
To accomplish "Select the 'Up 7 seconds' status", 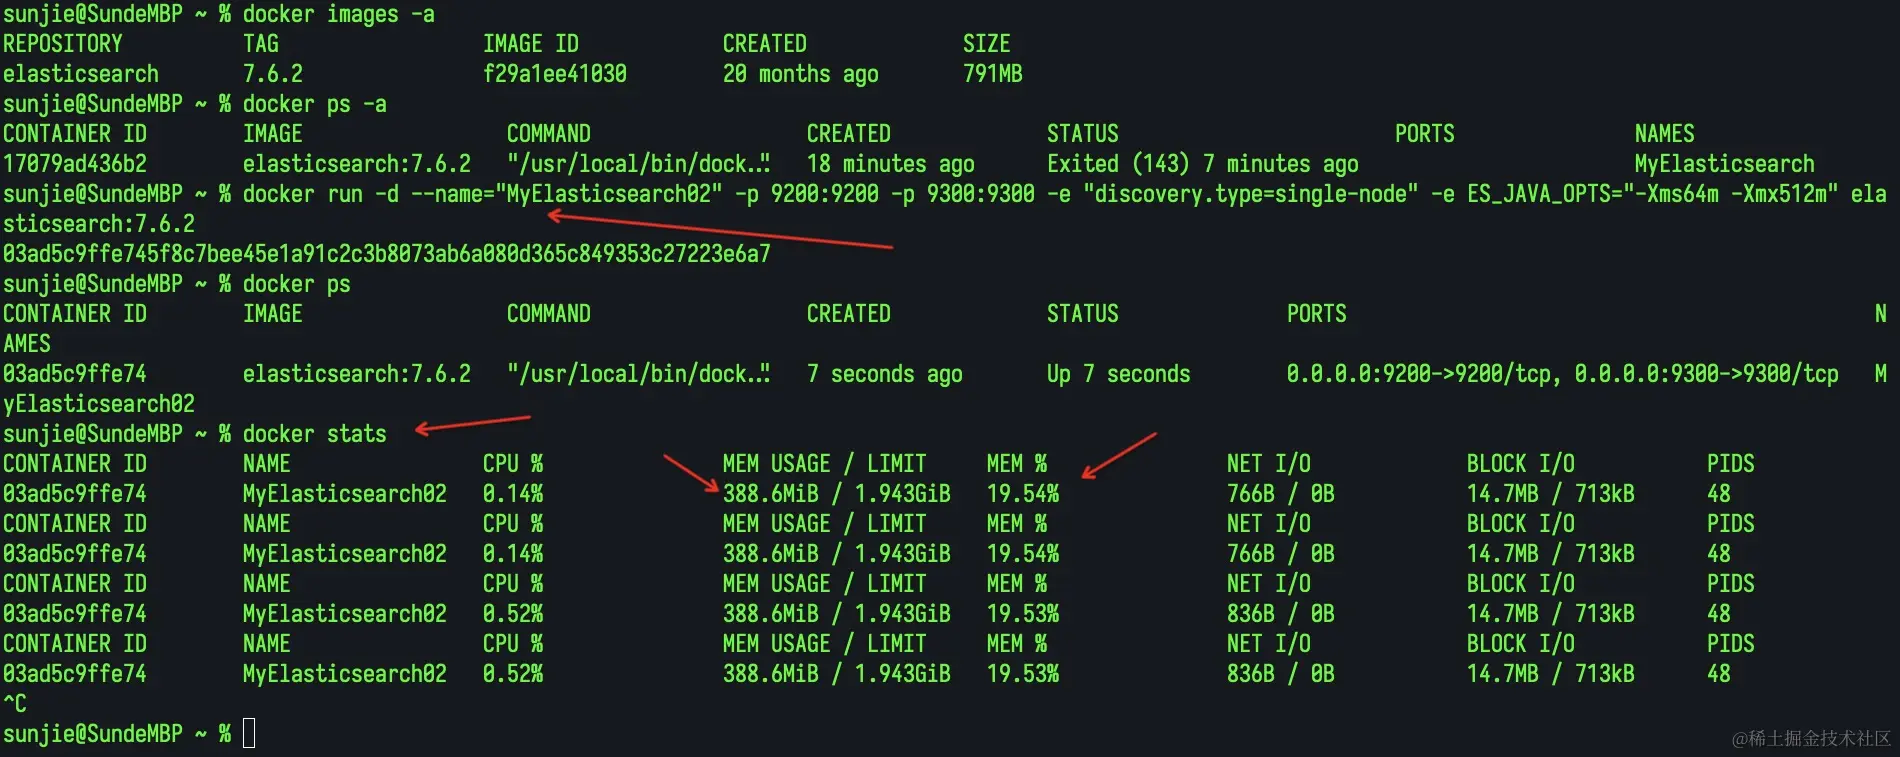I will pos(1118,374).
